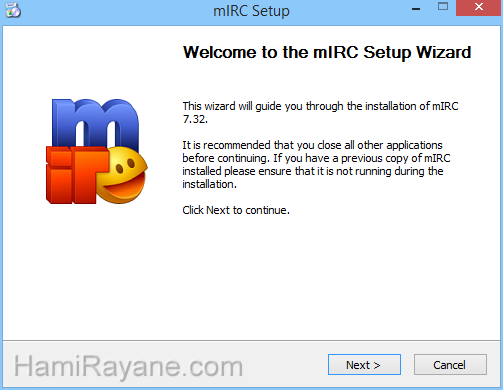
Task: Click the installer icon in title bar
Action: point(13,10)
